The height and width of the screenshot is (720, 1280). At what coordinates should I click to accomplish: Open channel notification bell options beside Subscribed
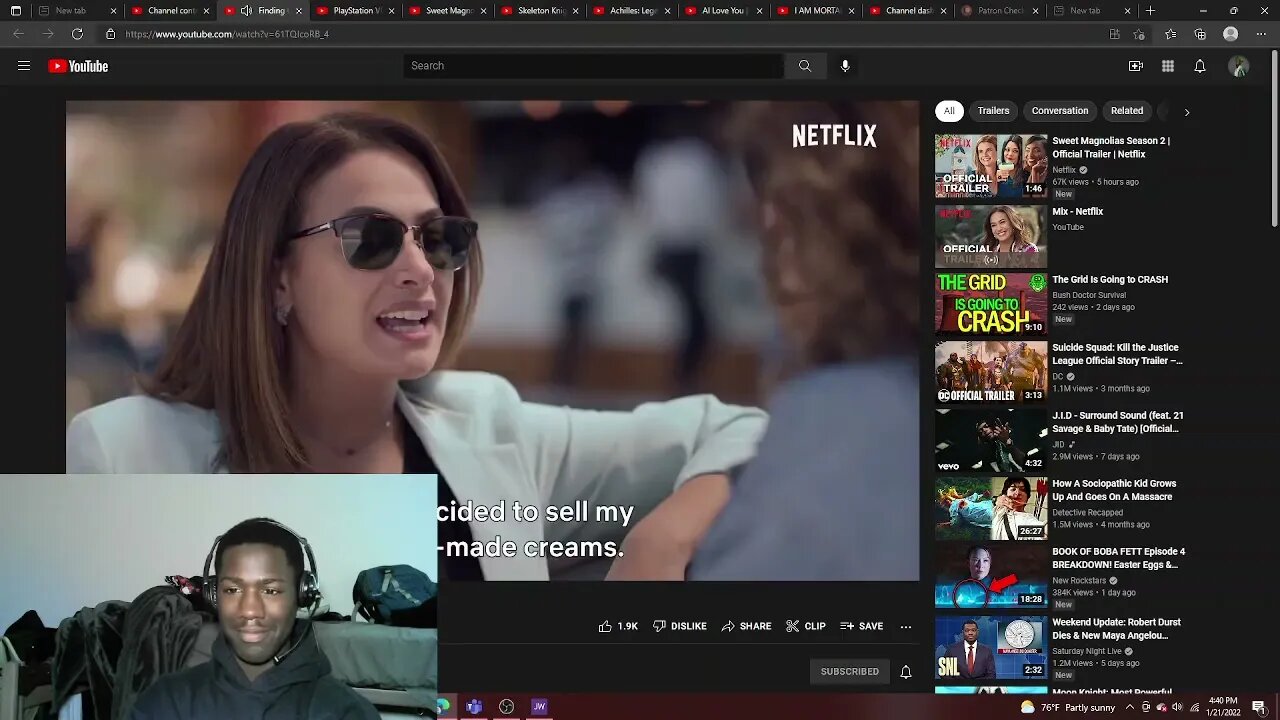[x=905, y=672]
